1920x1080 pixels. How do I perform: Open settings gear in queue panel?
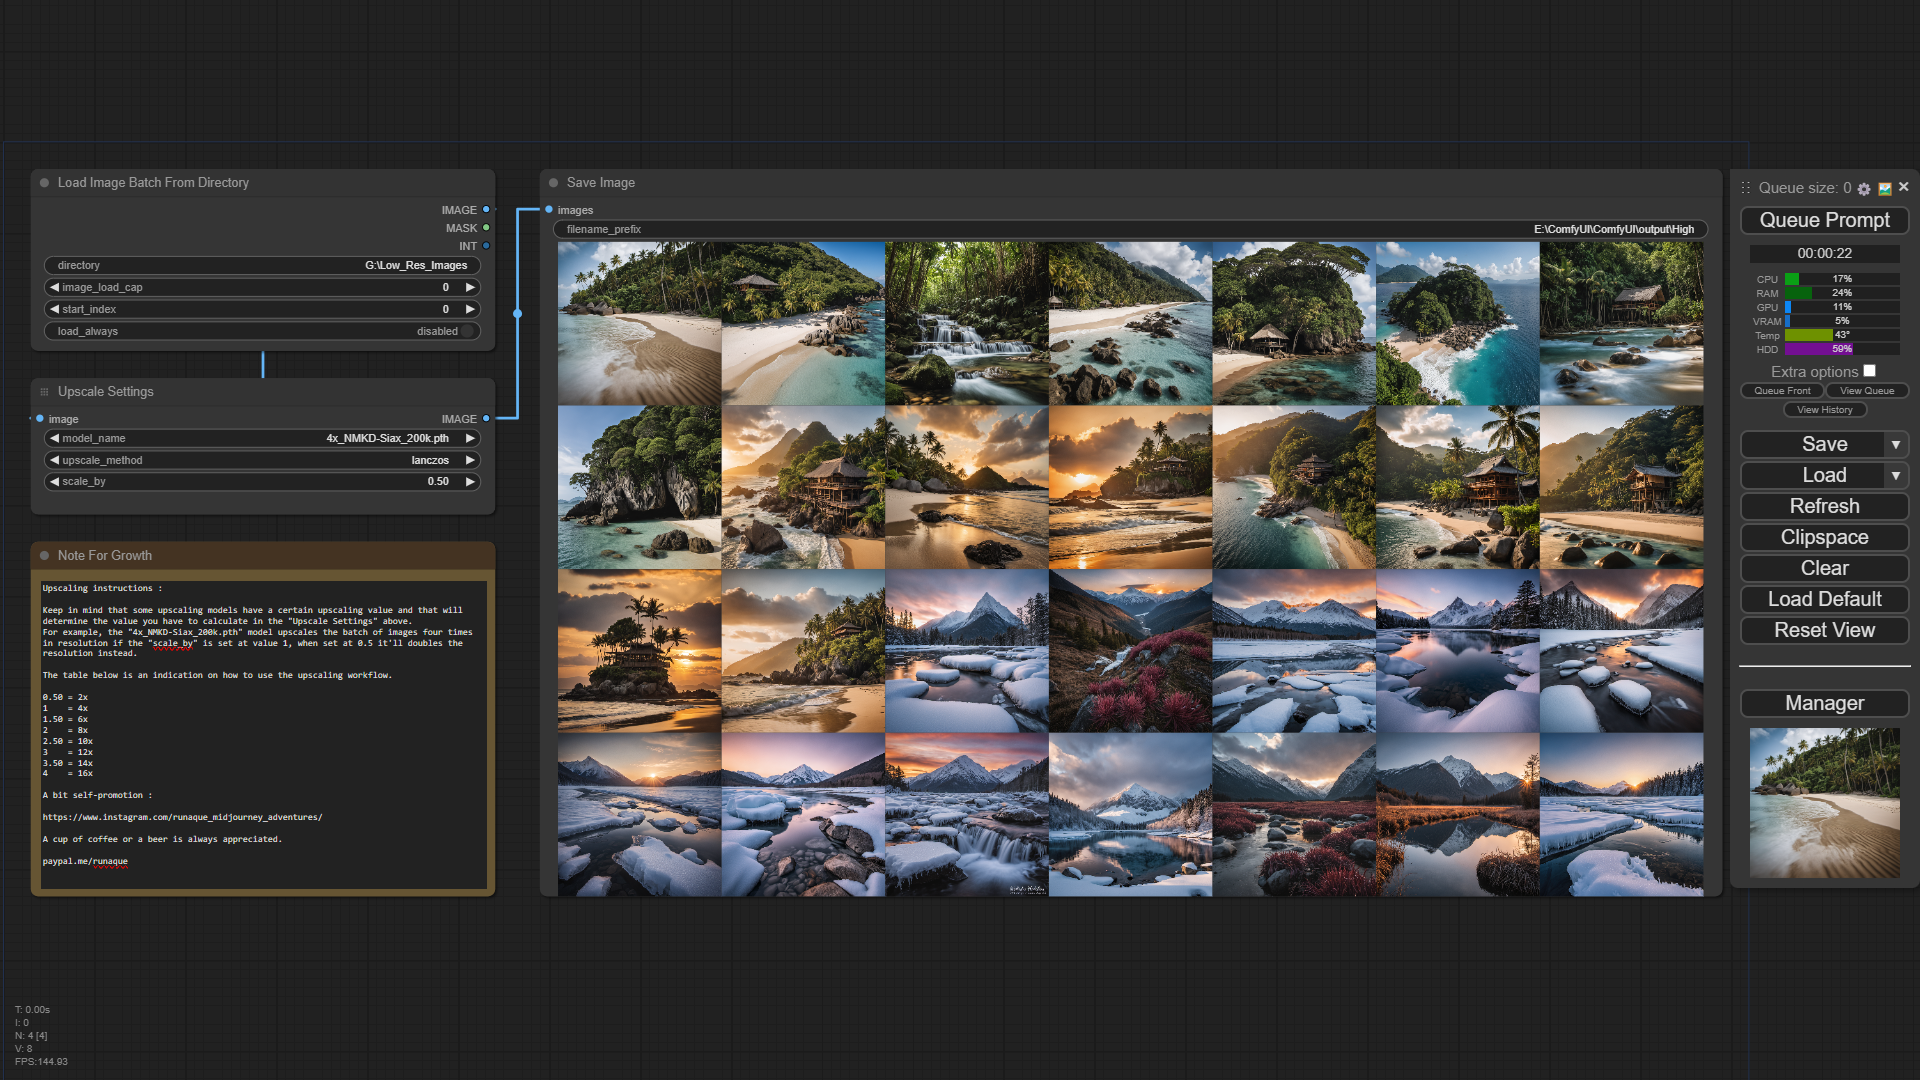click(x=1864, y=188)
